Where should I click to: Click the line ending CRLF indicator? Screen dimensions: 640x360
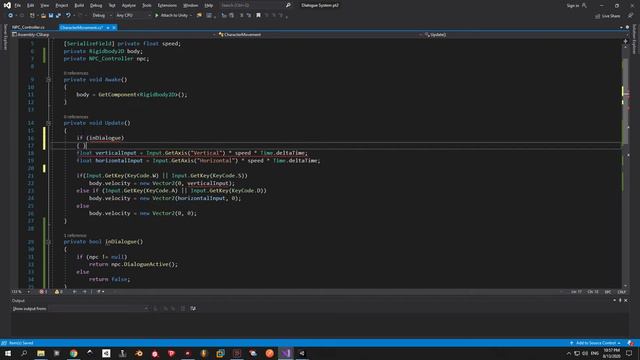point(622,292)
